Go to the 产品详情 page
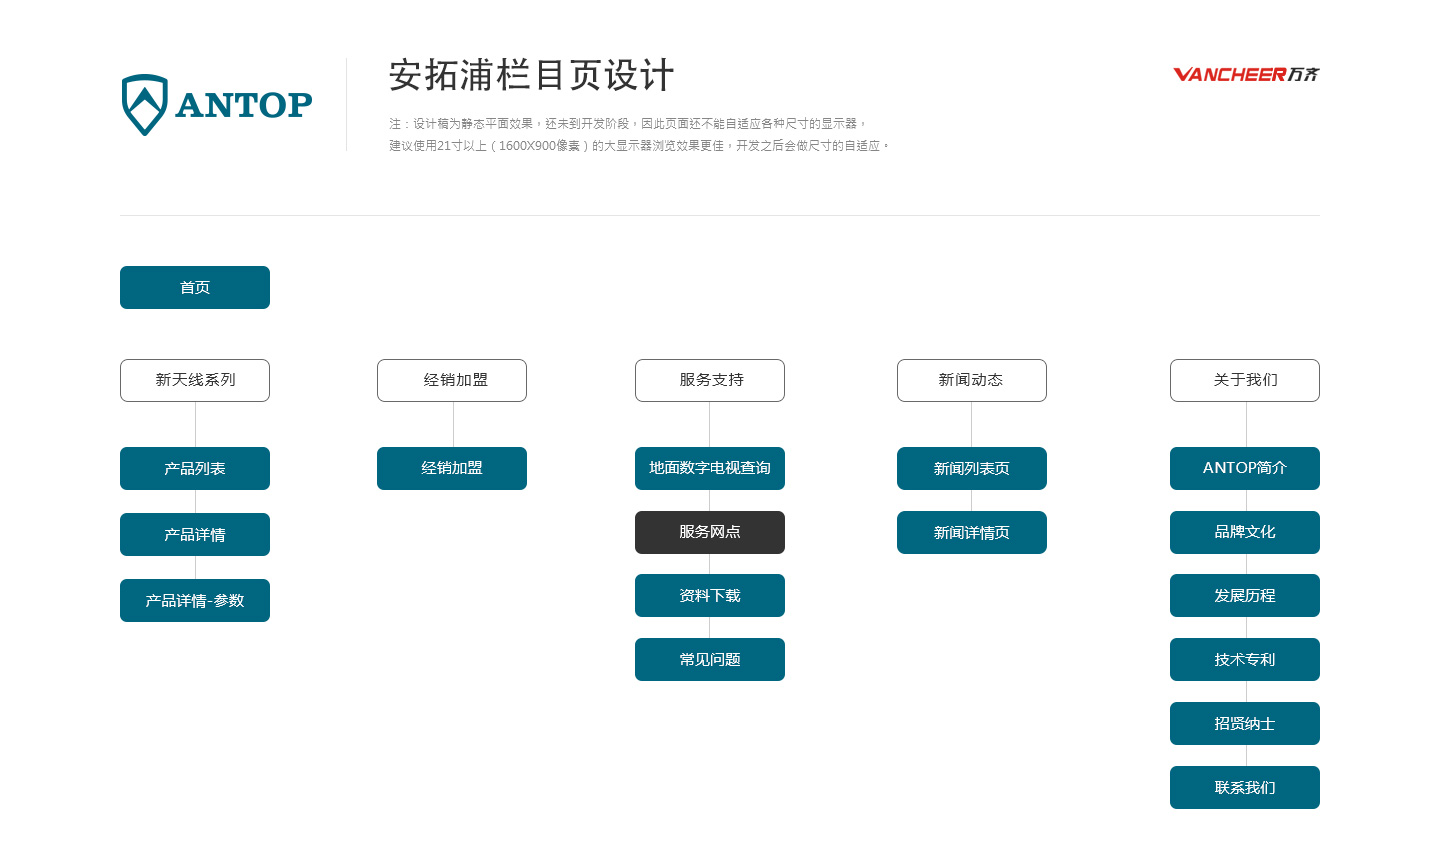Image resolution: width=1440 pixels, height=858 pixels. 195,534
